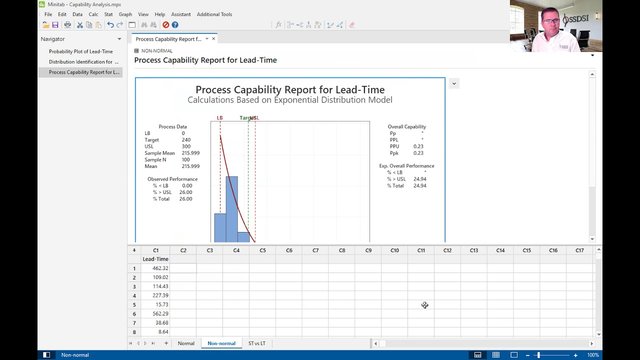The height and width of the screenshot is (360, 640).
Task: Toggle the Navigator pane icon in the status bar
Action: tap(47, 355)
